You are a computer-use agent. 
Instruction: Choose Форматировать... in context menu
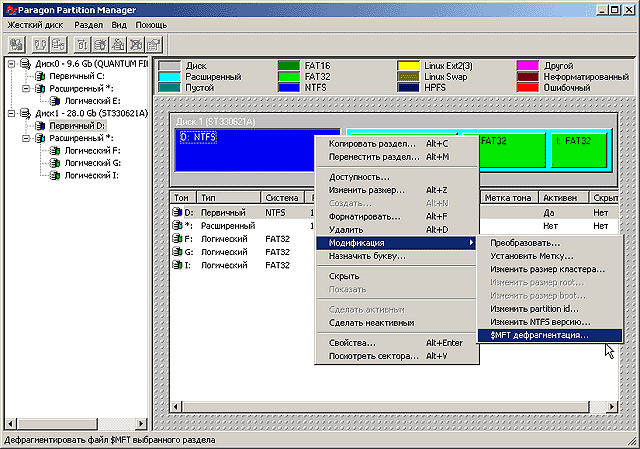tap(396, 216)
